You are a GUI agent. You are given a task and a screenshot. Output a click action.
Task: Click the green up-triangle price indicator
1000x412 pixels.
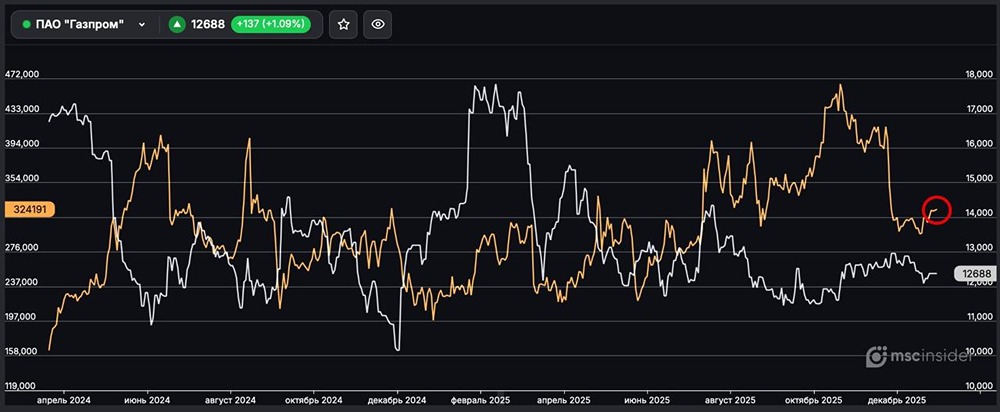(177, 24)
